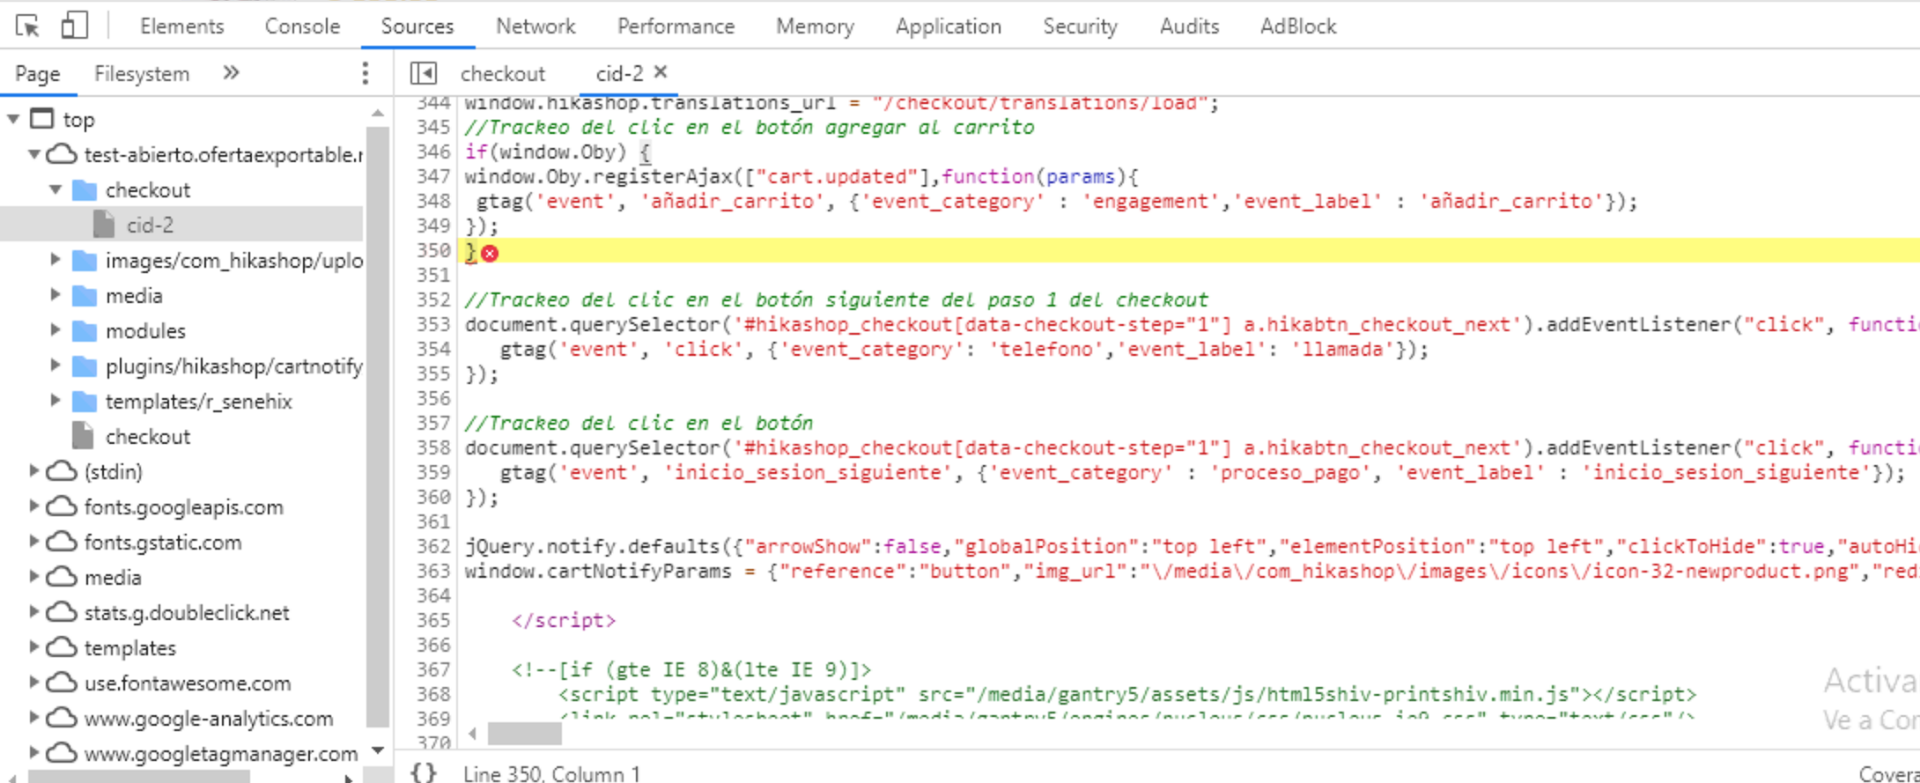Hide the navigator sidebar toggle icon

tap(424, 73)
